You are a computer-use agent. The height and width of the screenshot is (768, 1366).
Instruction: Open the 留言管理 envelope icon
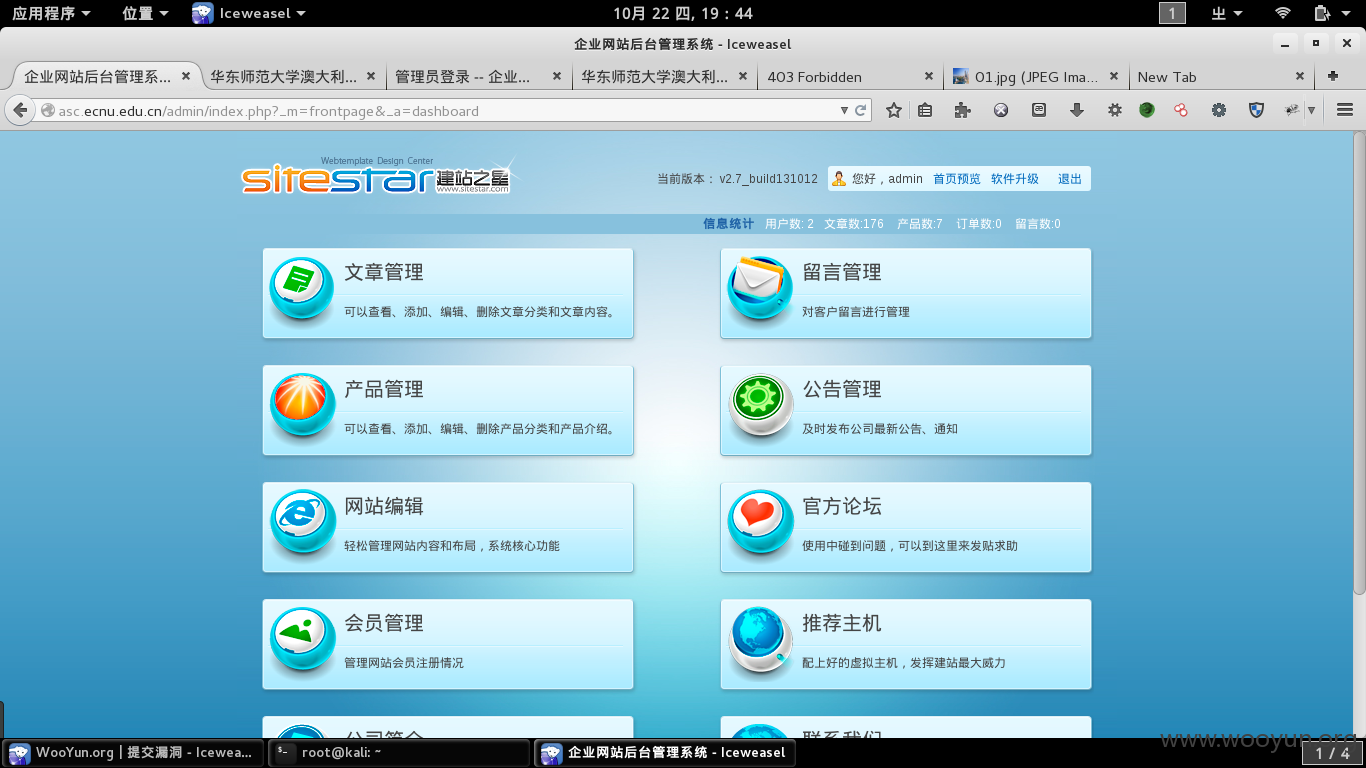[x=760, y=288]
